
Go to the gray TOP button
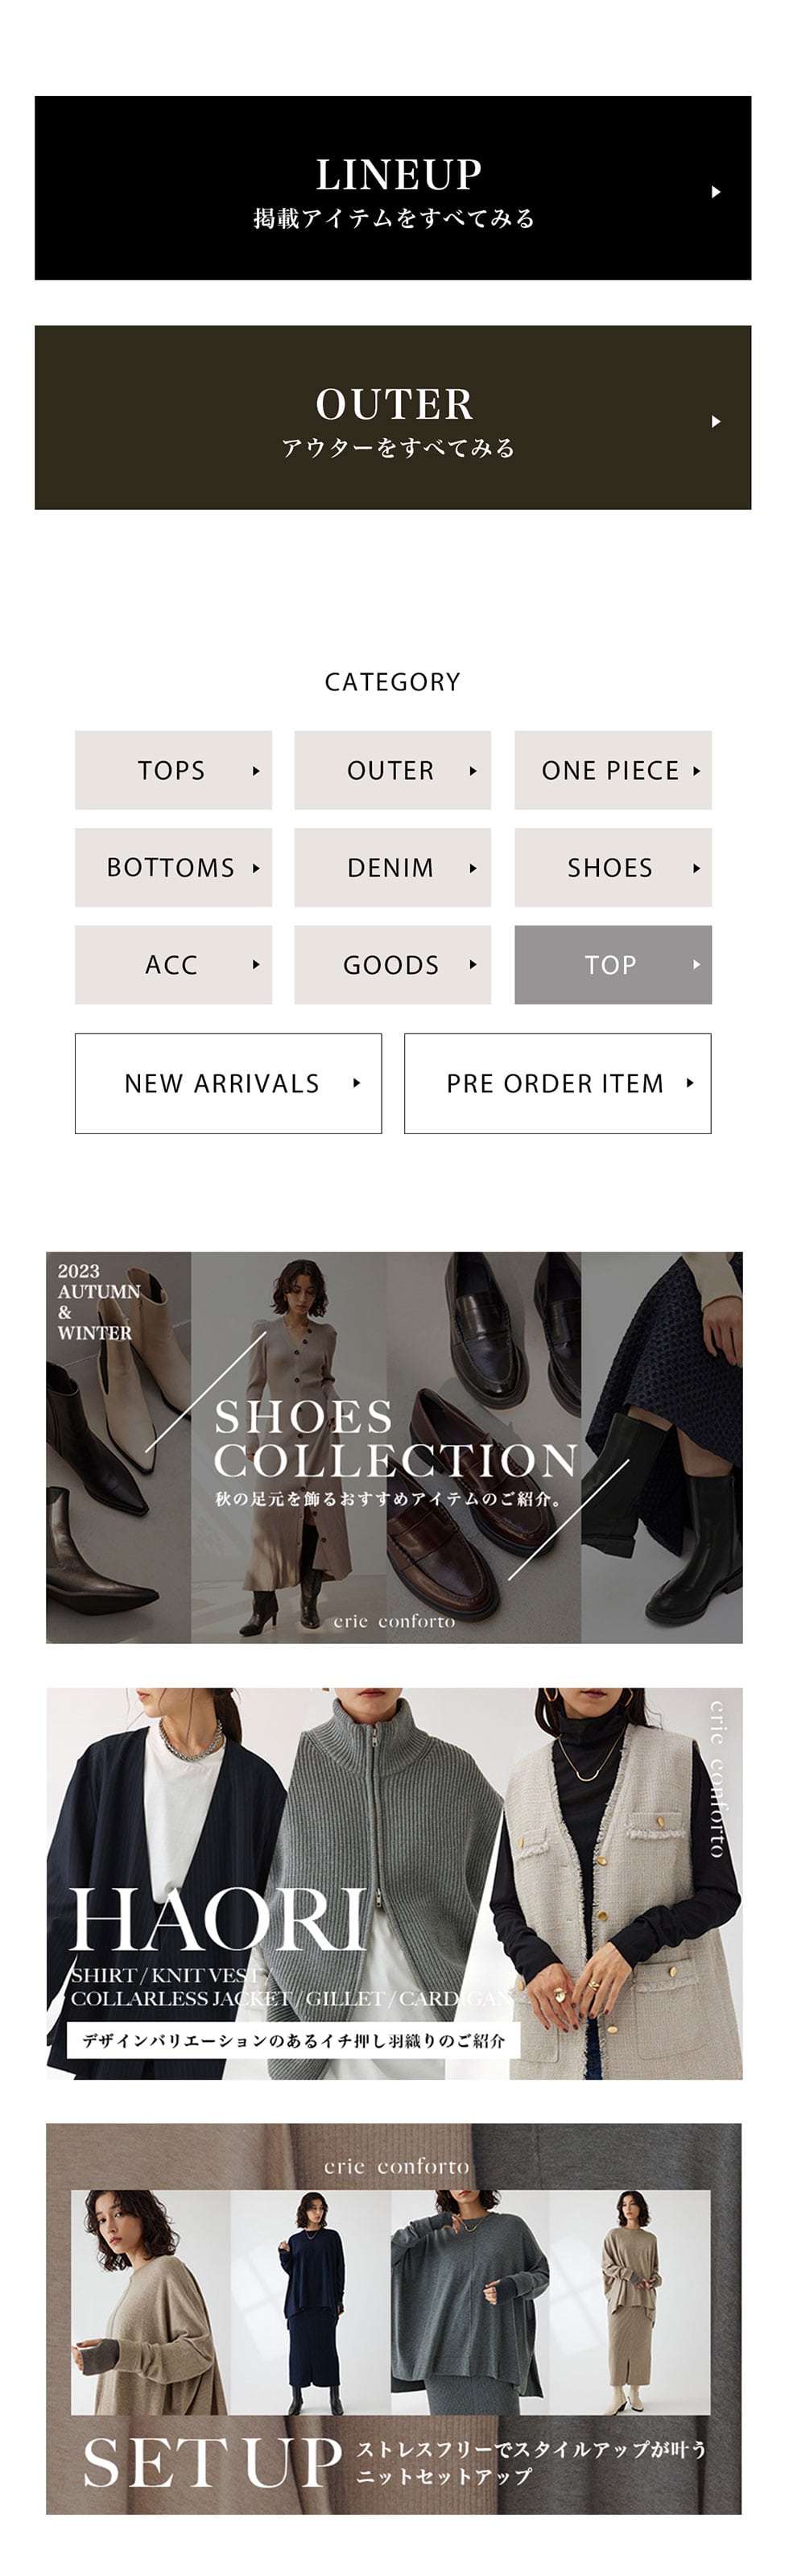tap(612, 965)
